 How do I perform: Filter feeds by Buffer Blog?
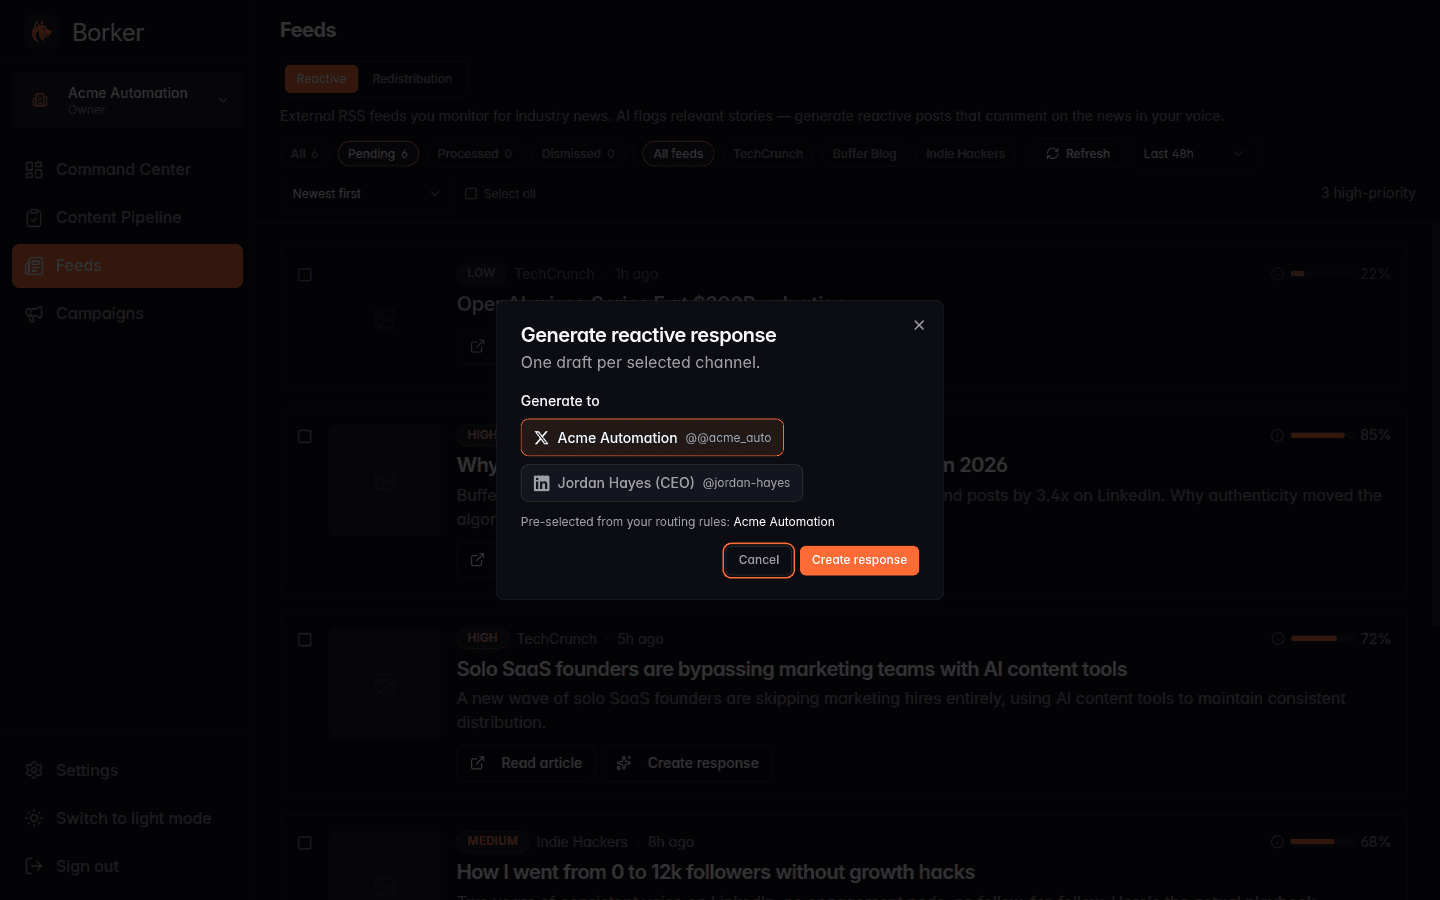(864, 154)
